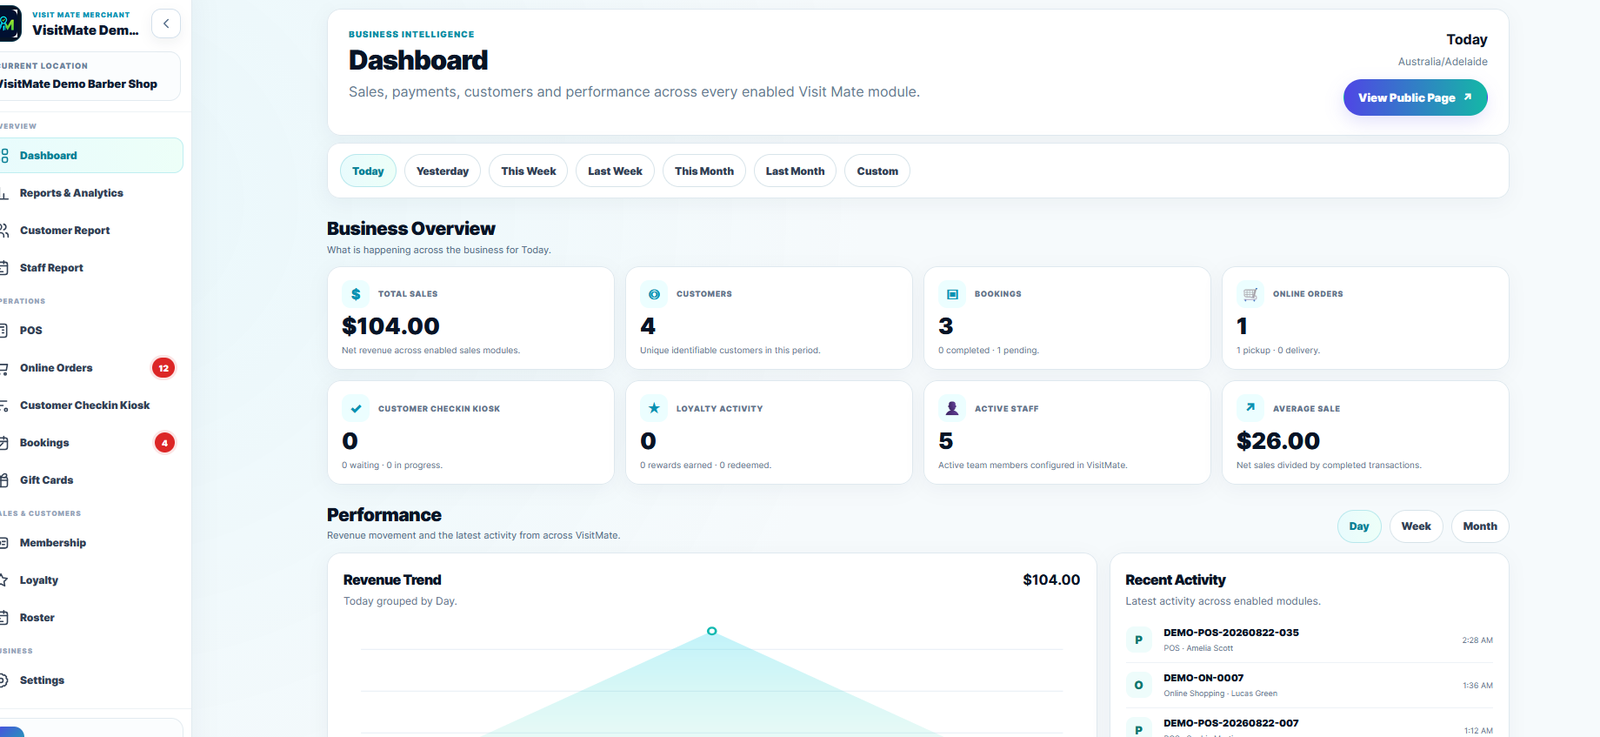Select the This Week date filter
The width and height of the screenshot is (1600, 737).
point(528,171)
